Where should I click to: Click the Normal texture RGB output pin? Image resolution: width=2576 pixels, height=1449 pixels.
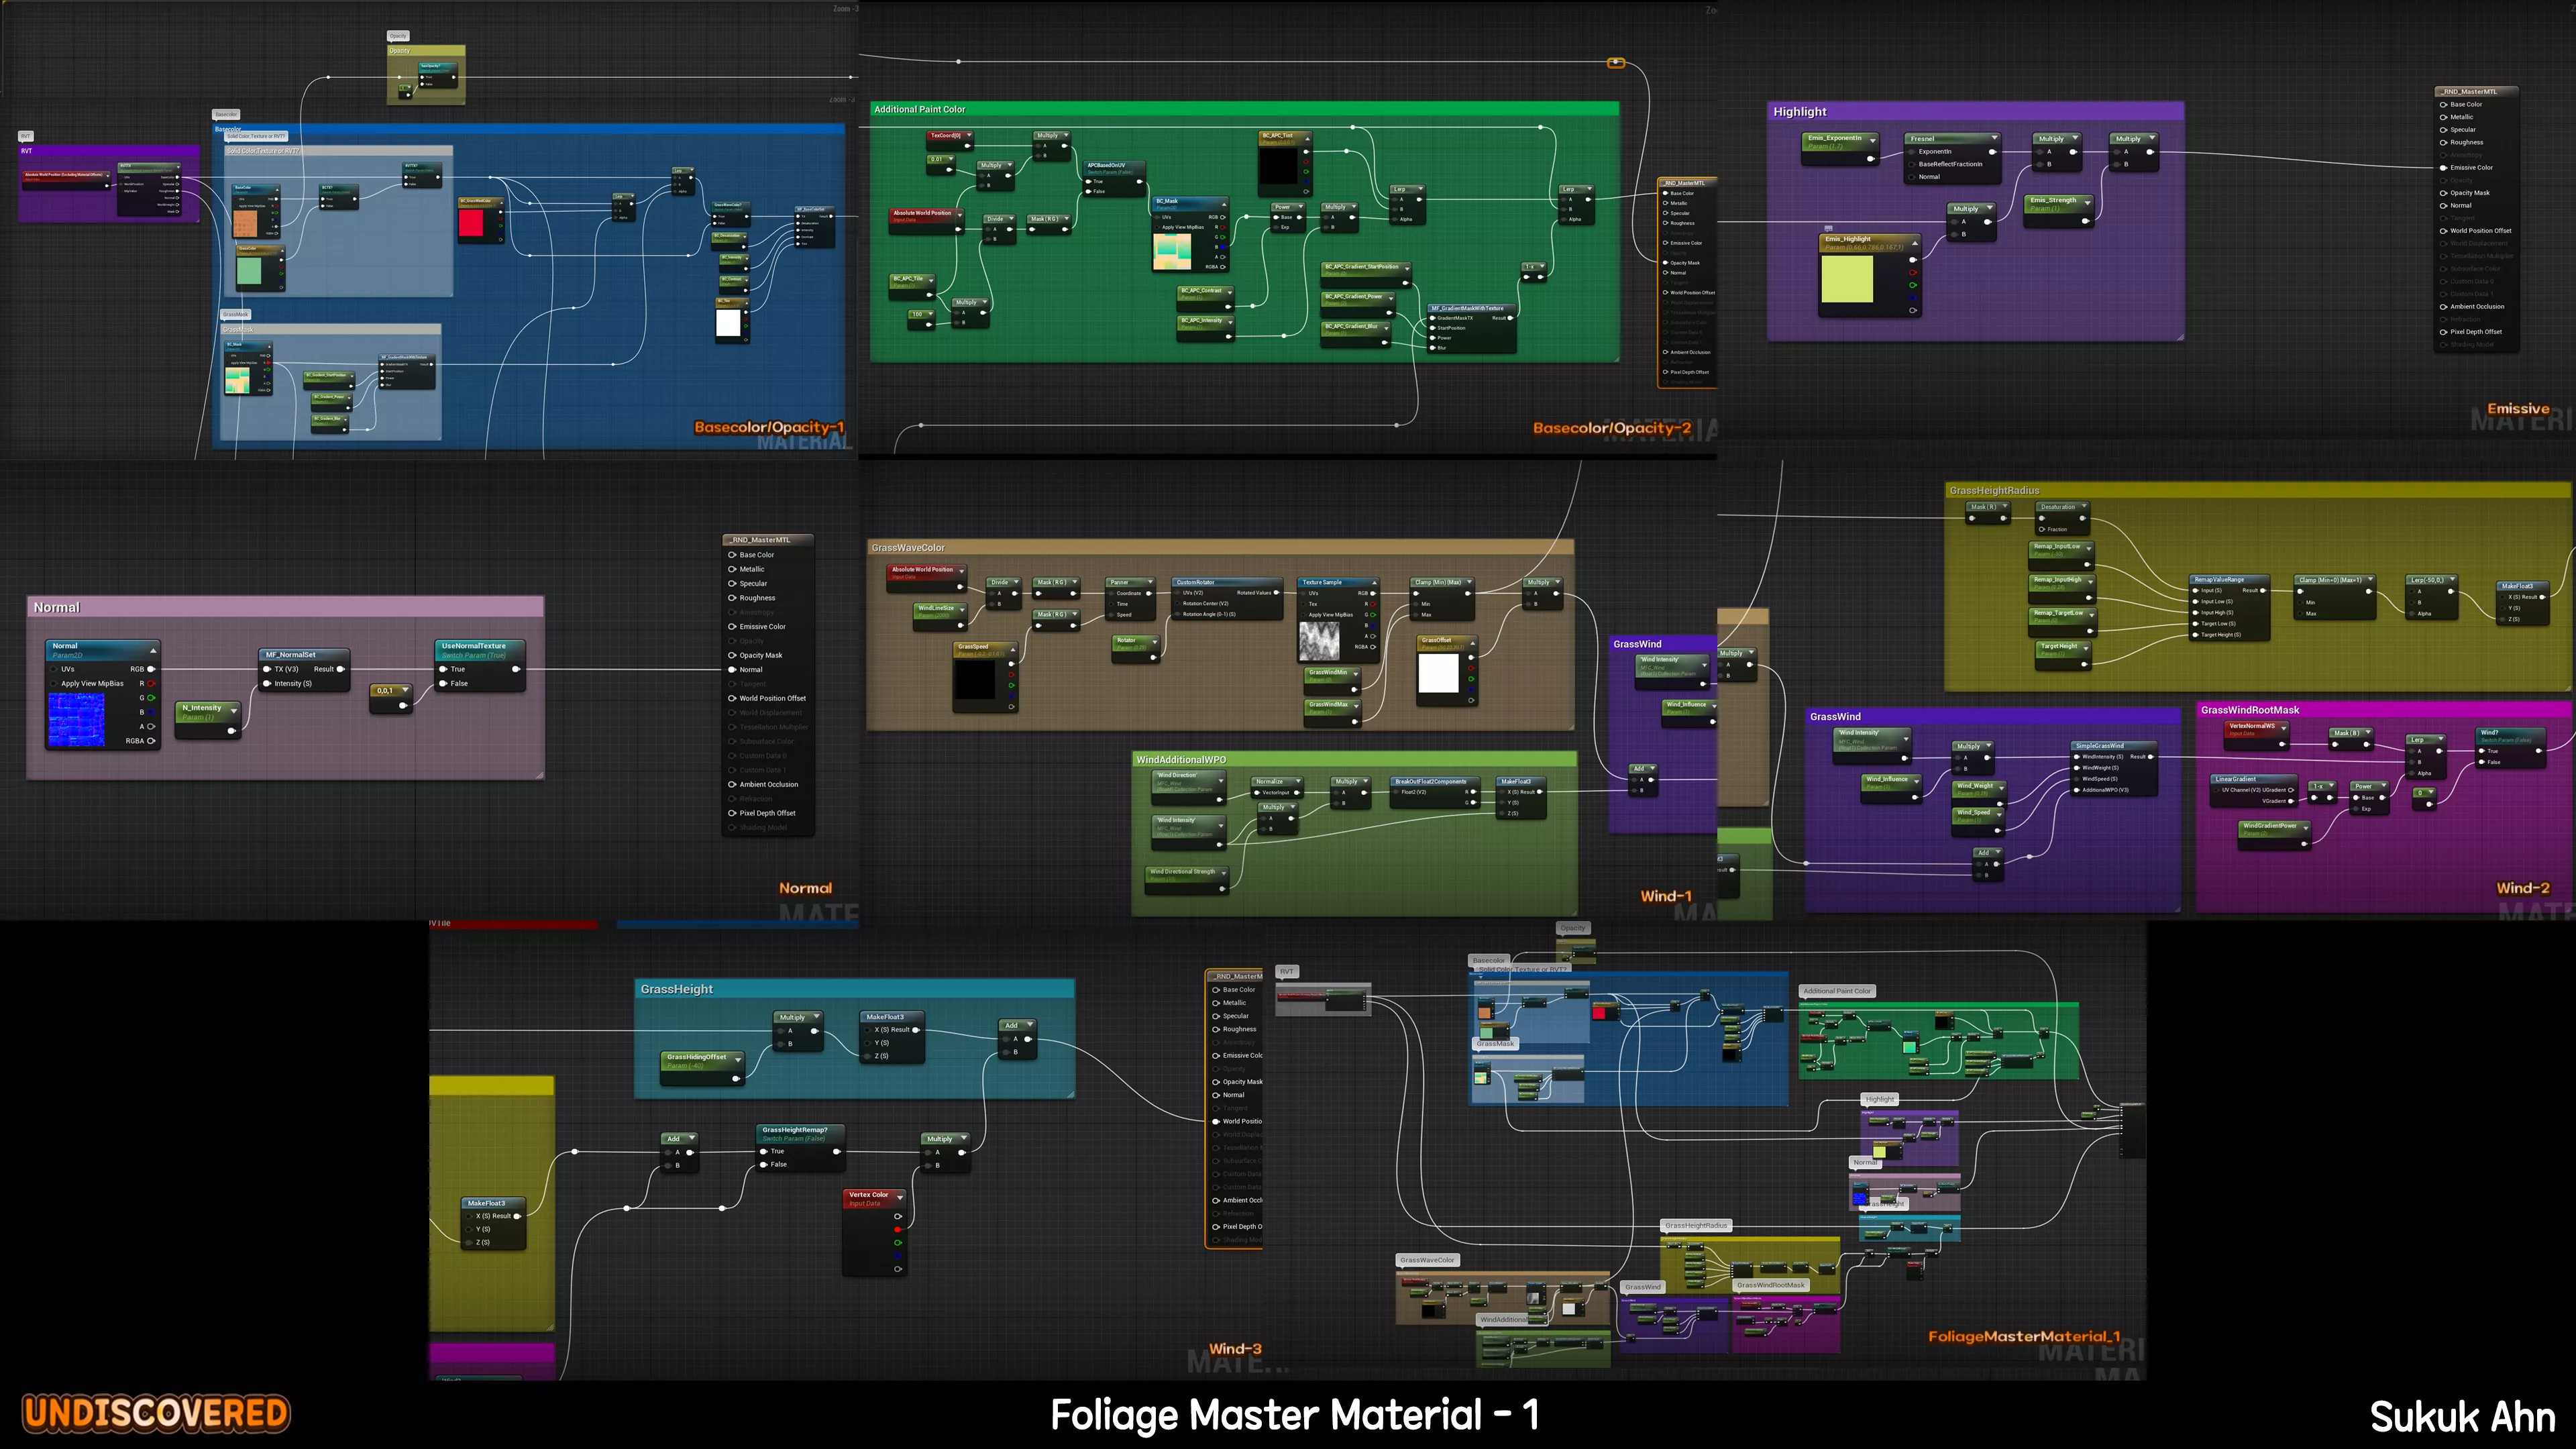[x=151, y=669]
